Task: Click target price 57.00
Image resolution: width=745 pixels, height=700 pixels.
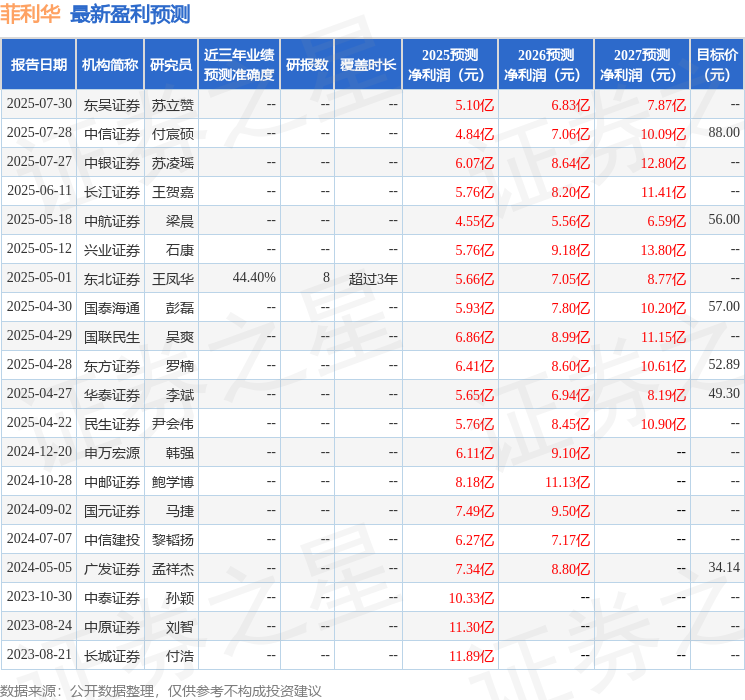Action: coord(724,307)
